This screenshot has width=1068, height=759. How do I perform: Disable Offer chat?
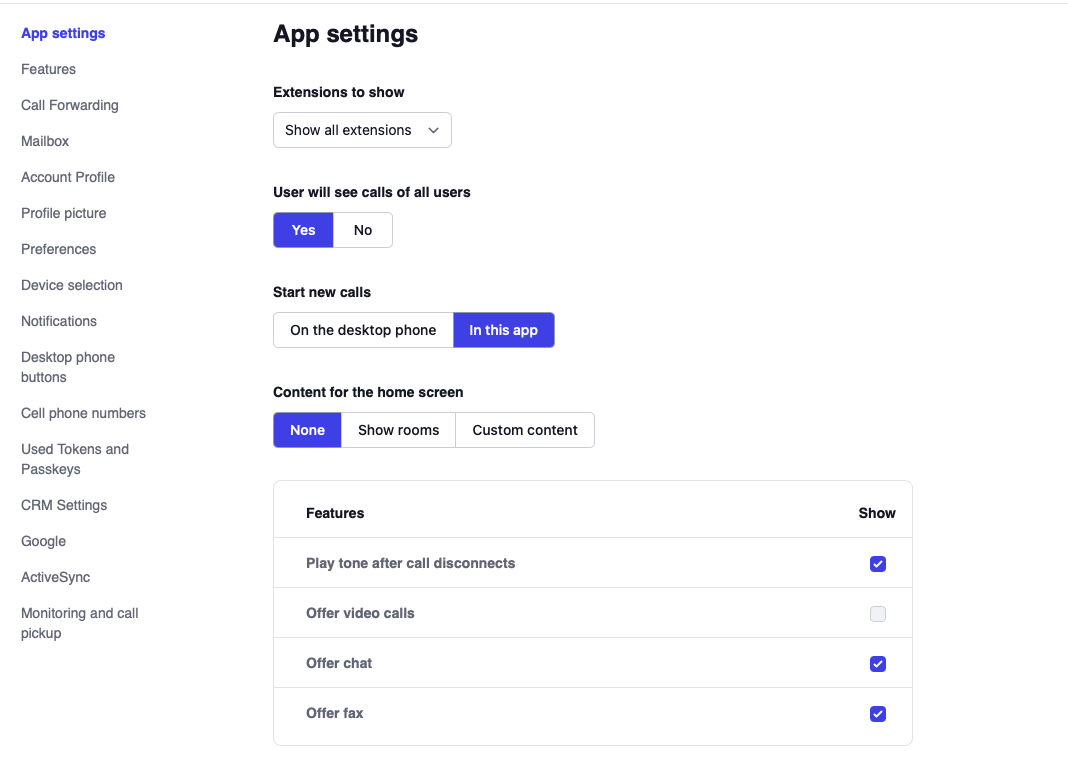coord(878,663)
